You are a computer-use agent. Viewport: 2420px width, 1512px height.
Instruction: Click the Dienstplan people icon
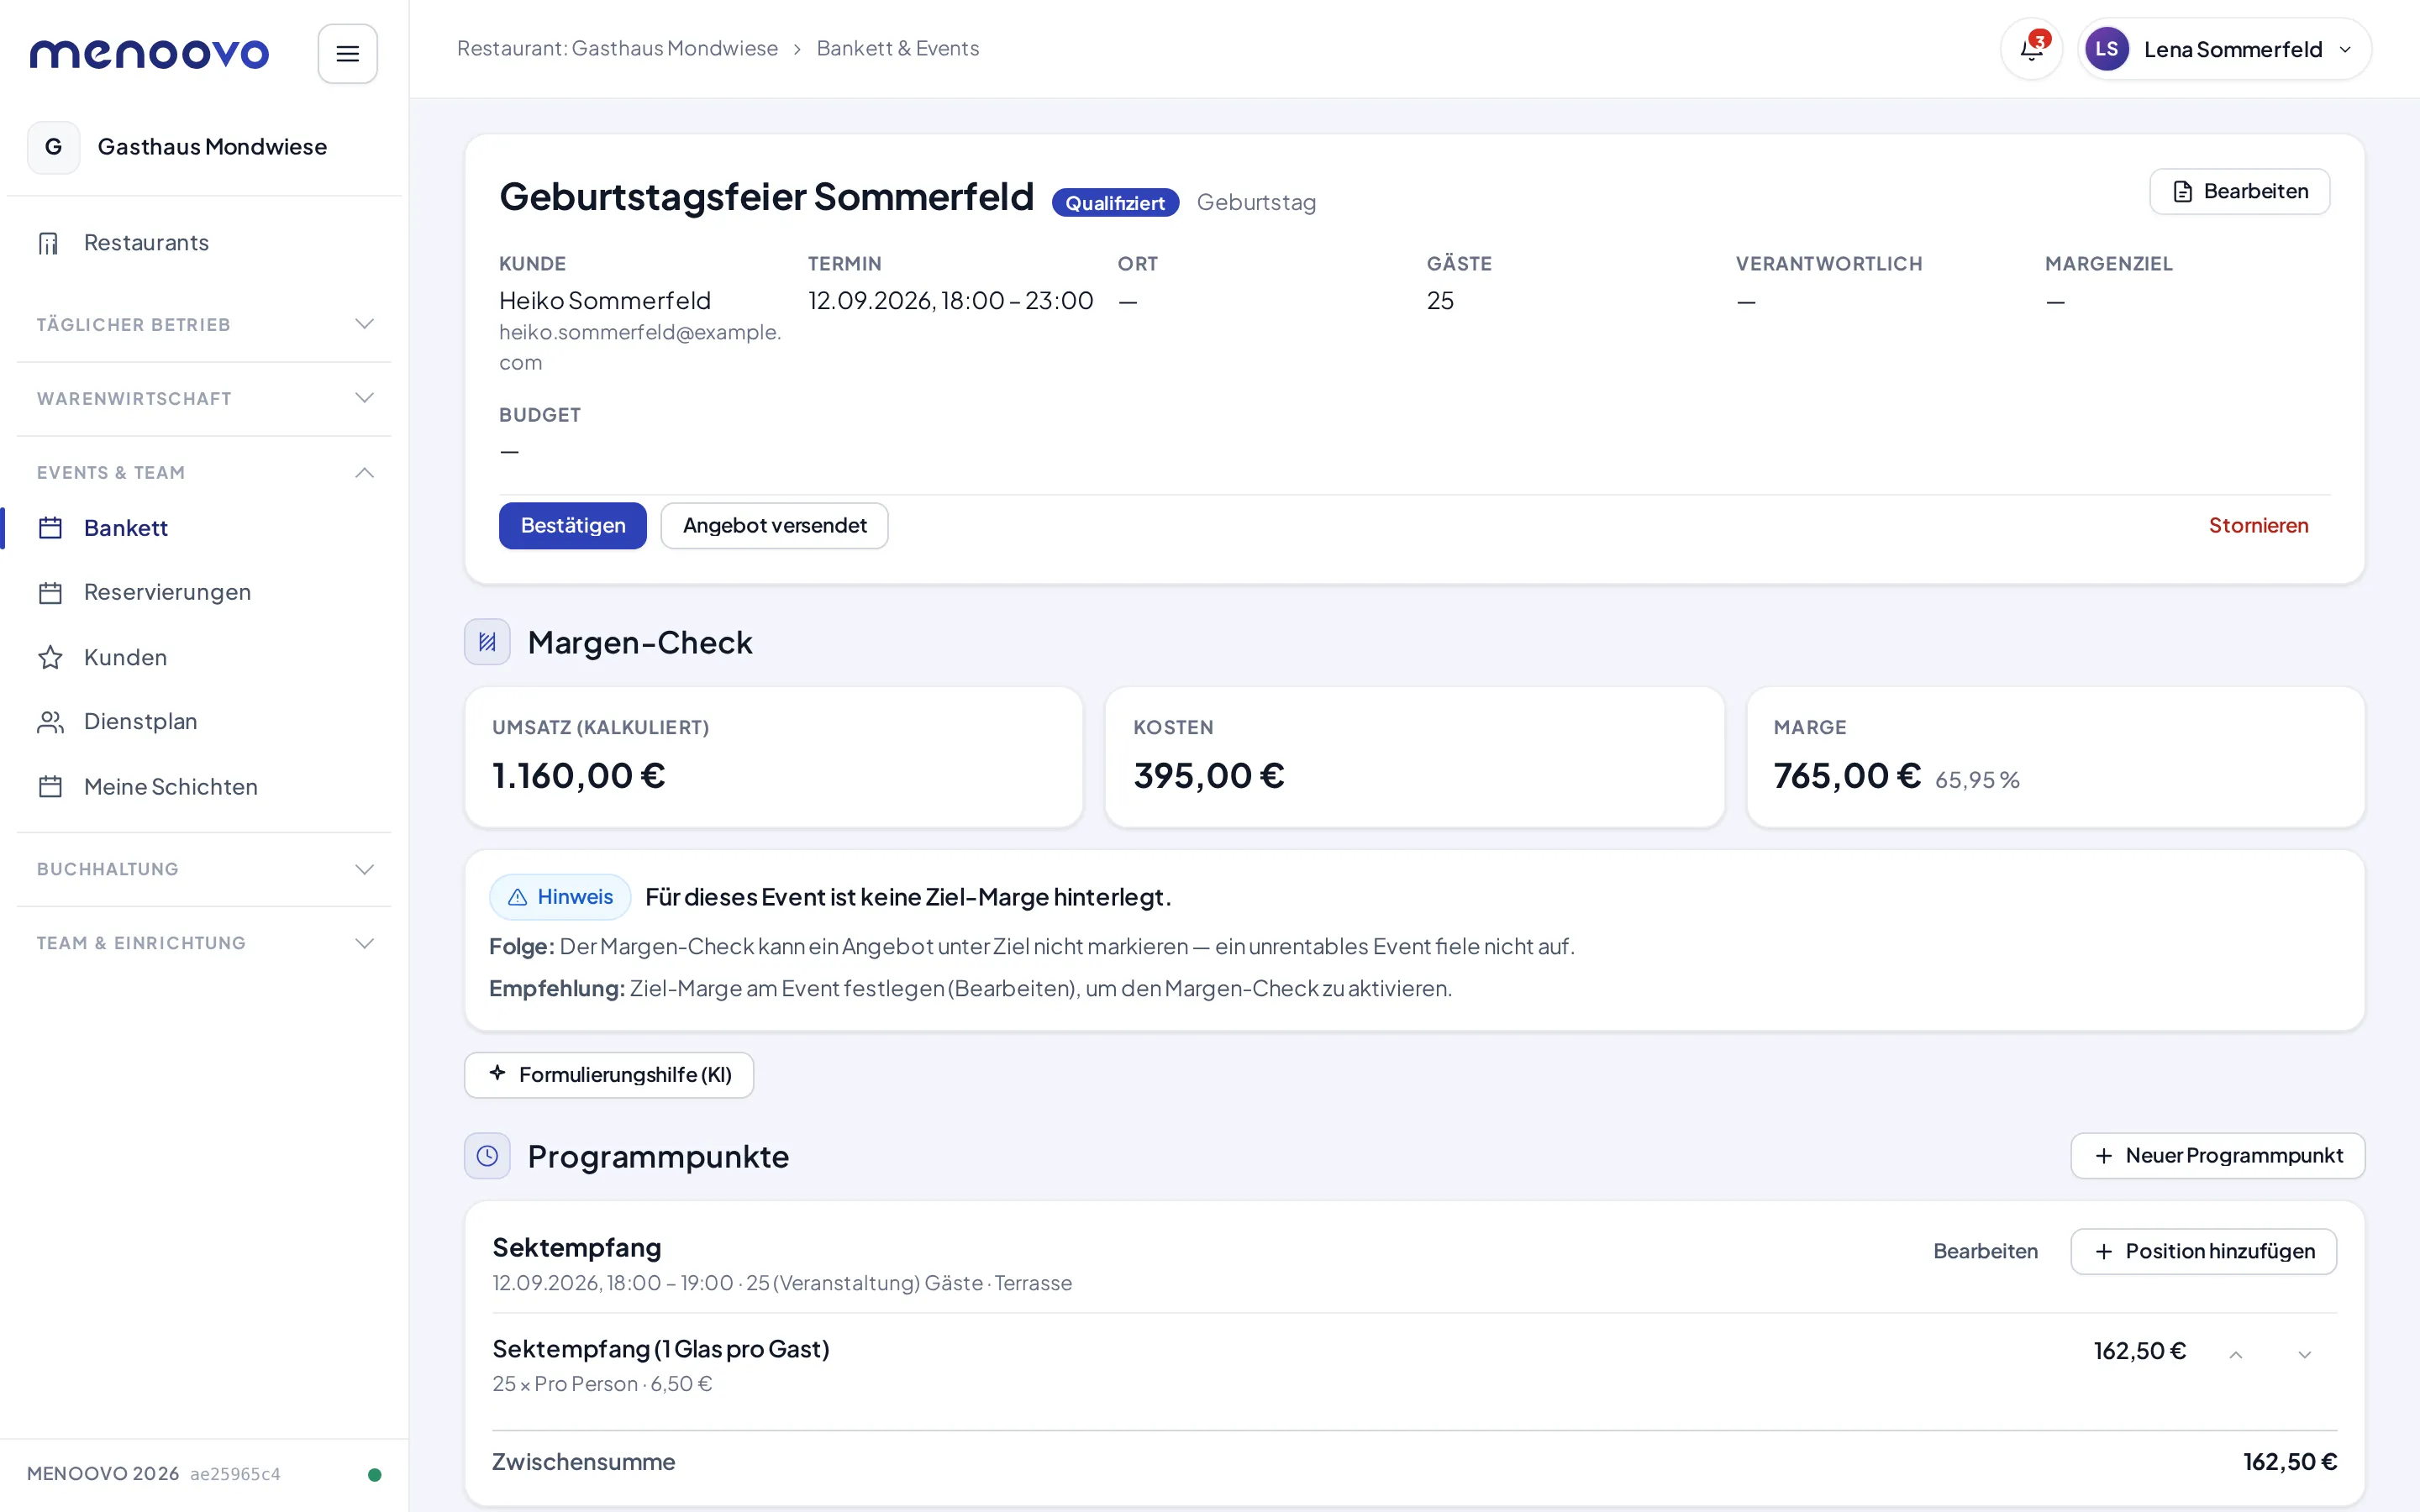click(50, 722)
